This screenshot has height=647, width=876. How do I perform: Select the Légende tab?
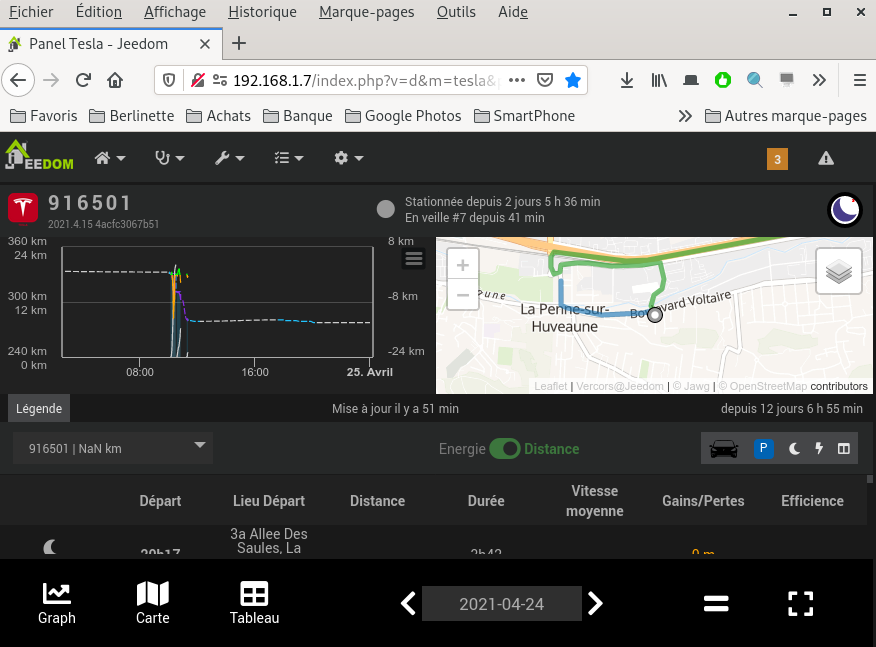[x=39, y=408]
